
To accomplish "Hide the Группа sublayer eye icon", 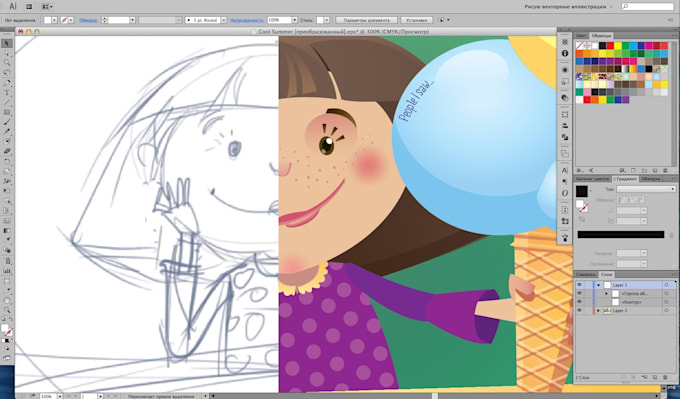I will pyautogui.click(x=579, y=294).
